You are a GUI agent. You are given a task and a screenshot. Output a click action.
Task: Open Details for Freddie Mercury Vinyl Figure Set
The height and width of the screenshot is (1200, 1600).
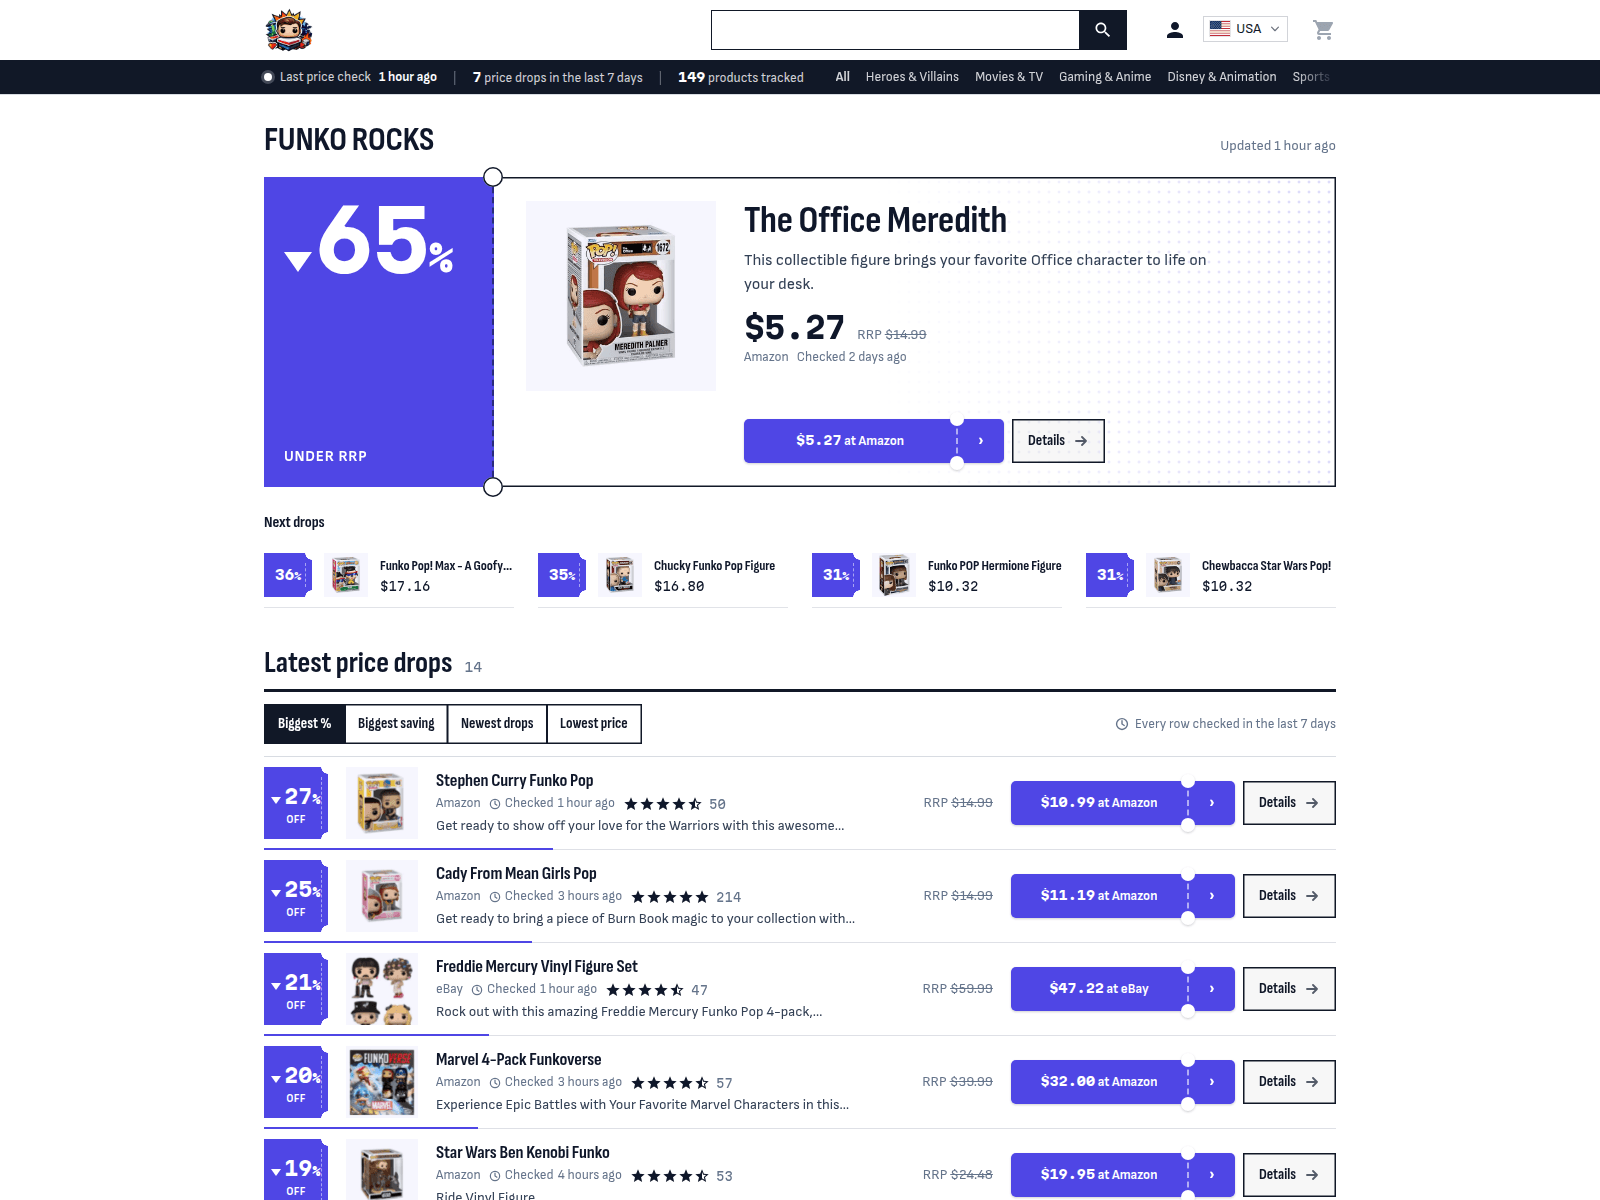[1289, 989]
